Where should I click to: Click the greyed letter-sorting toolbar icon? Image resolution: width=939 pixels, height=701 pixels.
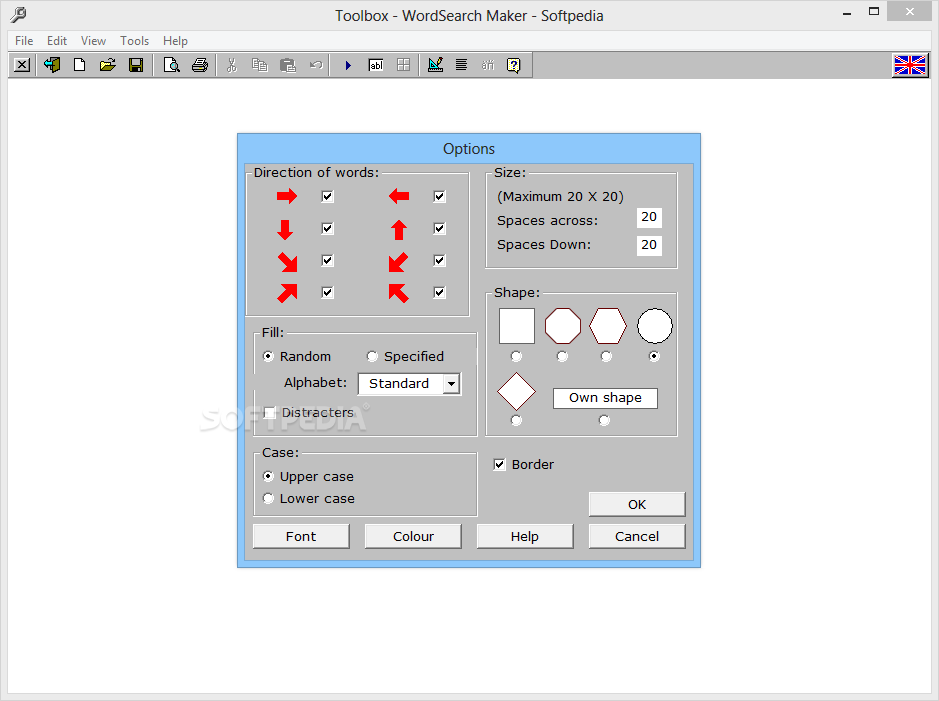point(488,65)
